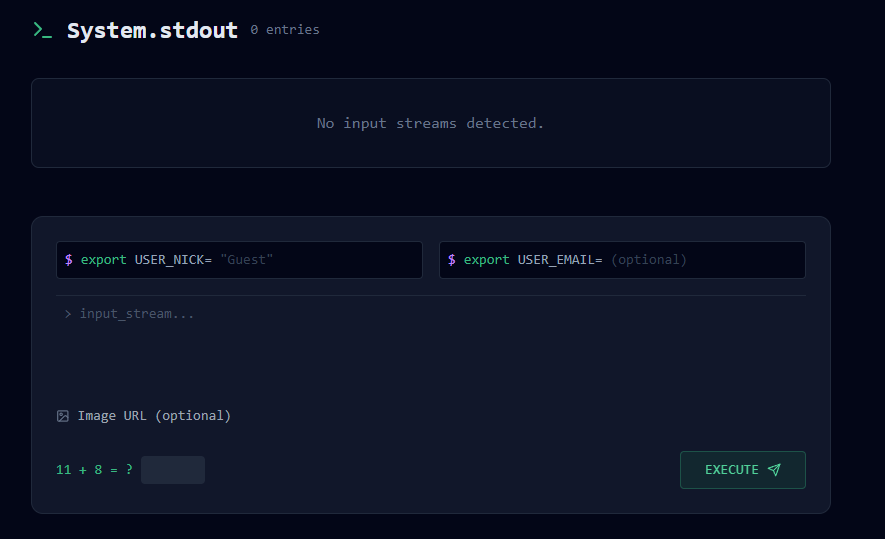Click the USER_NICK= variable label
This screenshot has height=539, width=885.
click(x=173, y=260)
